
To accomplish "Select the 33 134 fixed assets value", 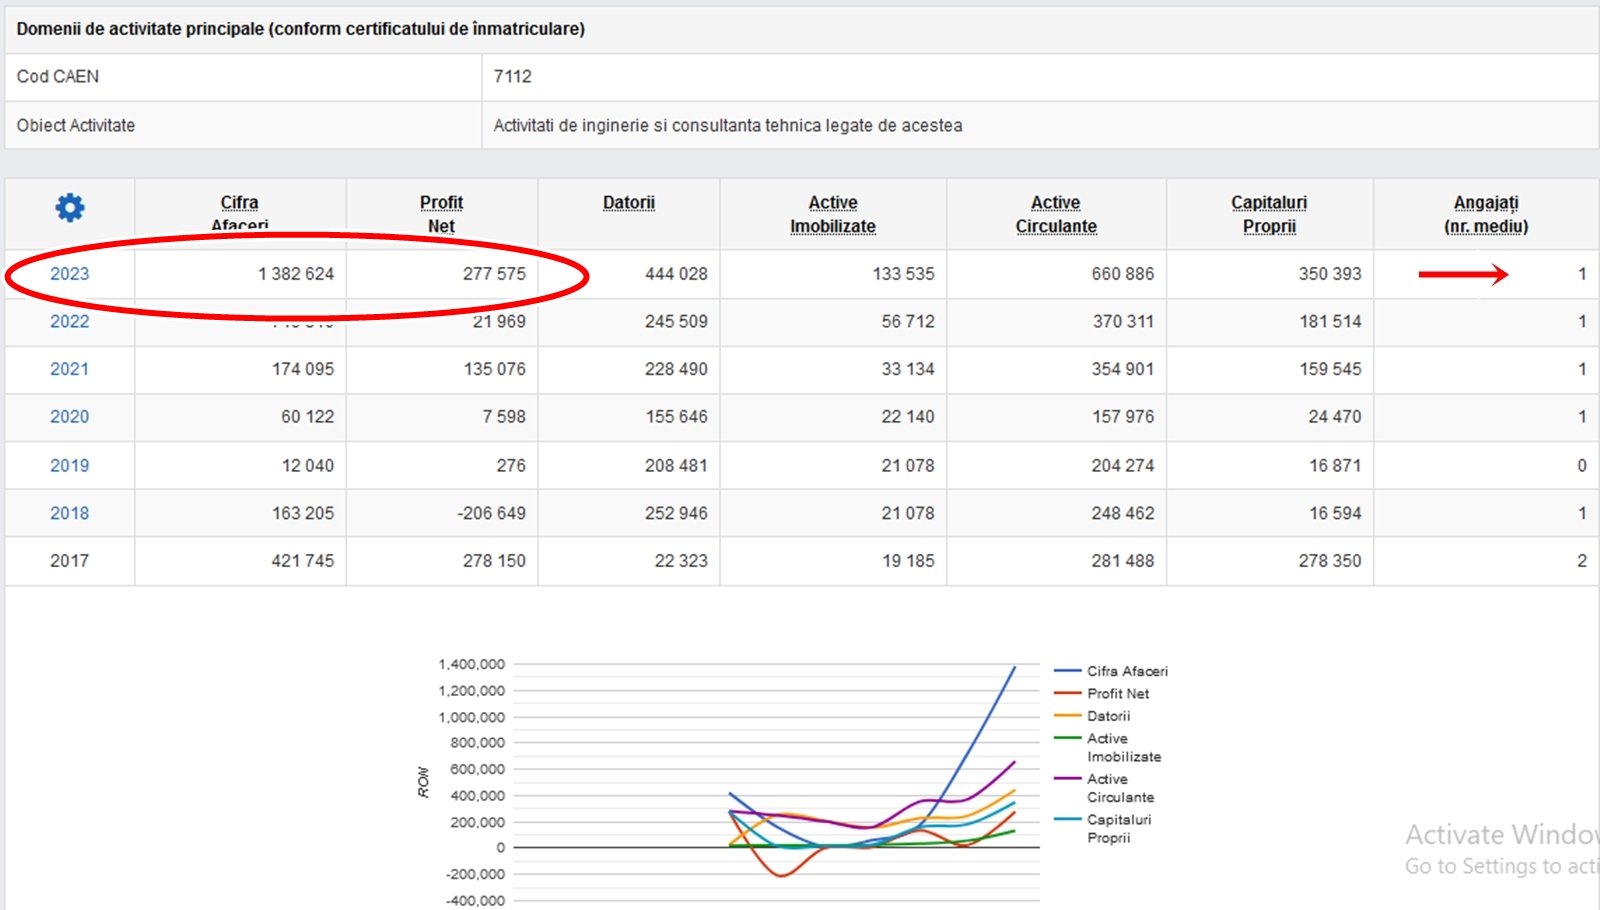I will pos(908,369).
